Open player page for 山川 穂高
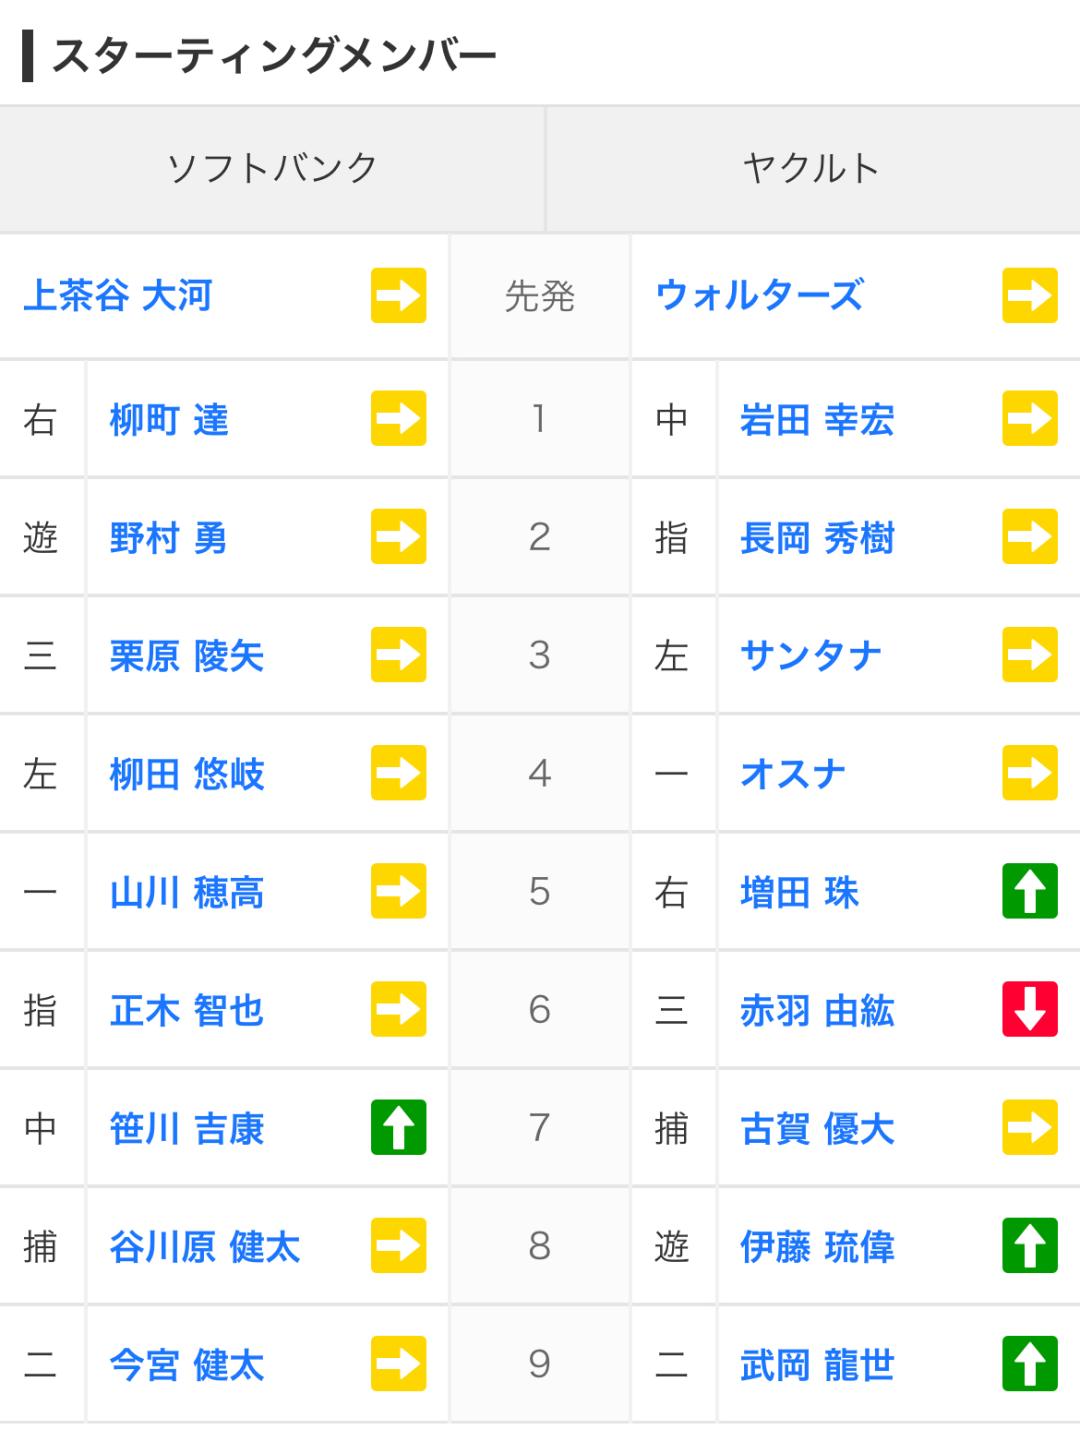 tap(187, 893)
